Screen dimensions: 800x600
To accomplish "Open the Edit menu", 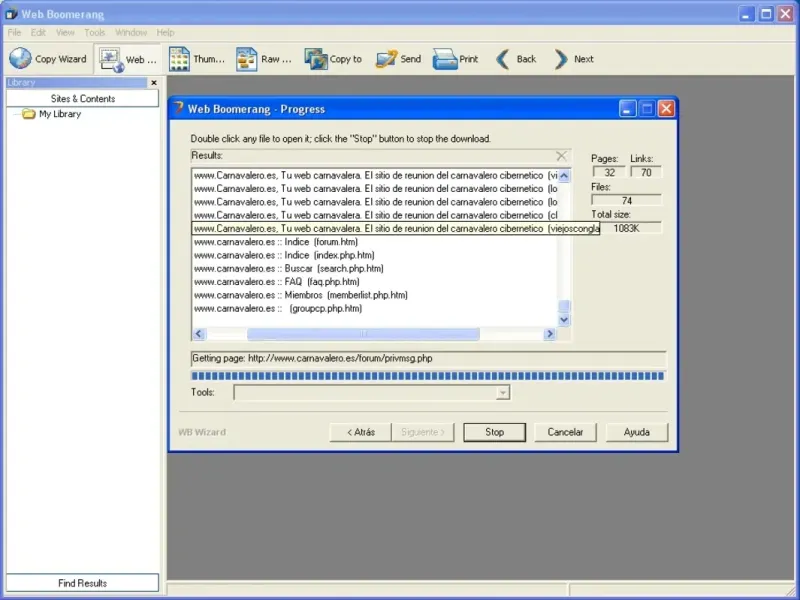I will 38,32.
